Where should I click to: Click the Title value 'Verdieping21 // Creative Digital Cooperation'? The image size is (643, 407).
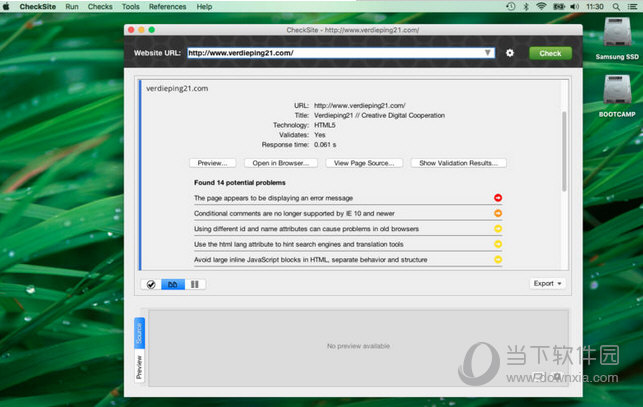379,115
